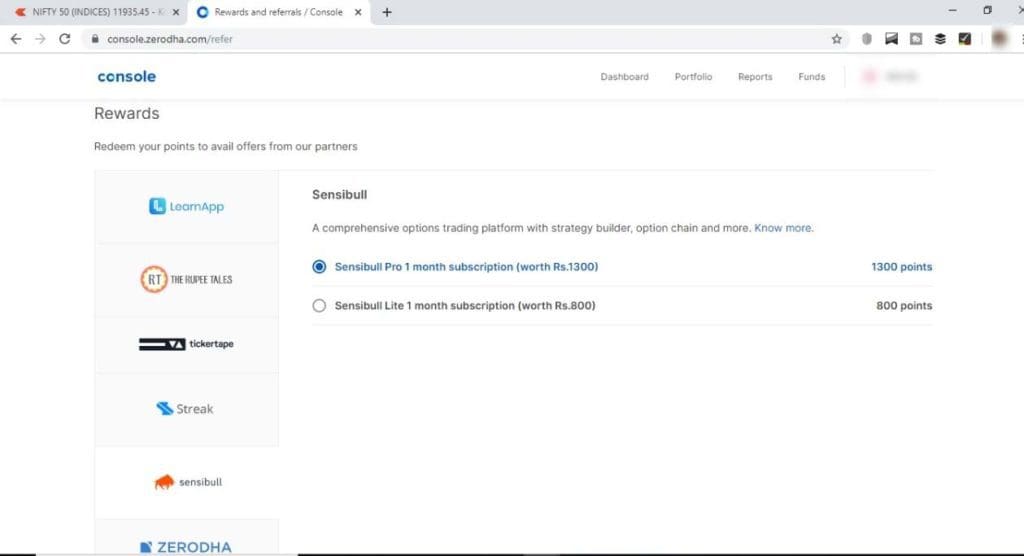Viewport: 1024px width, 556px height.
Task: Select Sensibull Pro 1 month subscription radio
Action: point(319,267)
